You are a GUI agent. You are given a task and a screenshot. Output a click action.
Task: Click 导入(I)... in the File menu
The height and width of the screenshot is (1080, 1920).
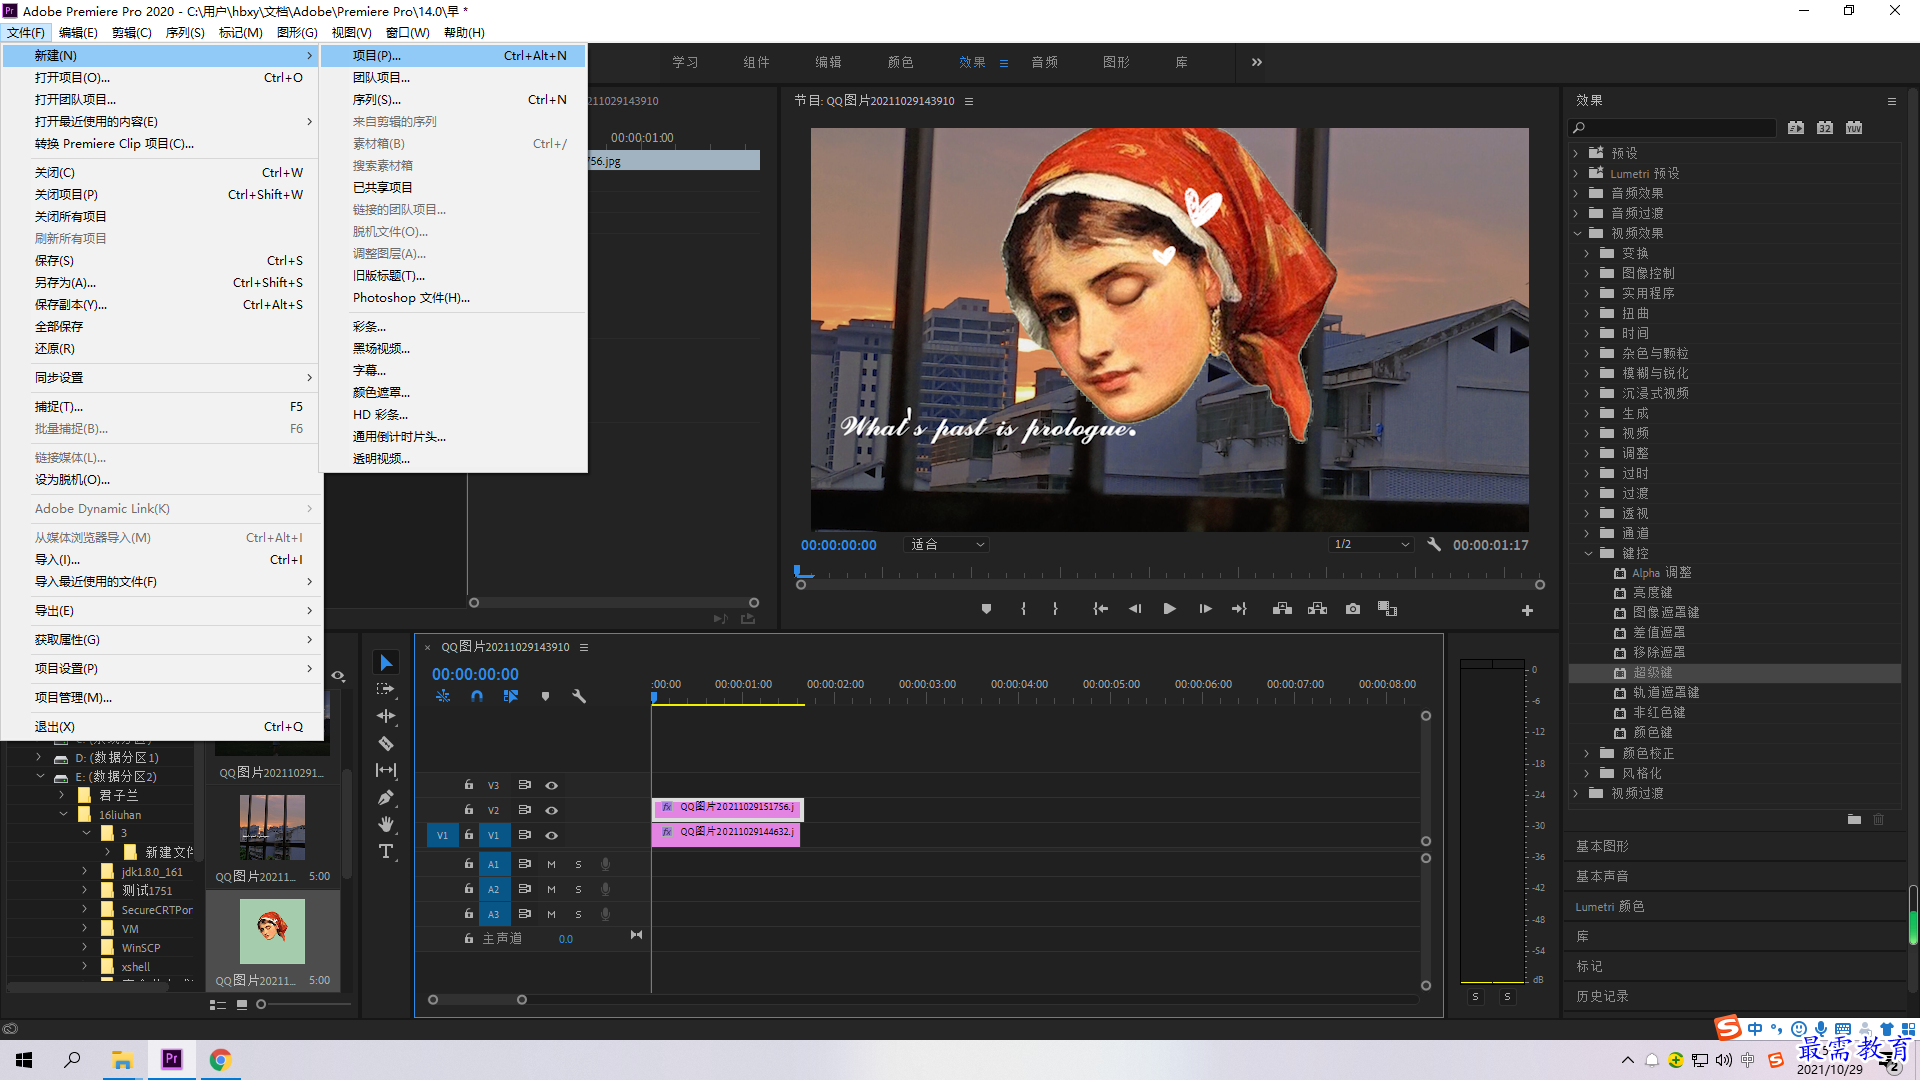[162, 560]
